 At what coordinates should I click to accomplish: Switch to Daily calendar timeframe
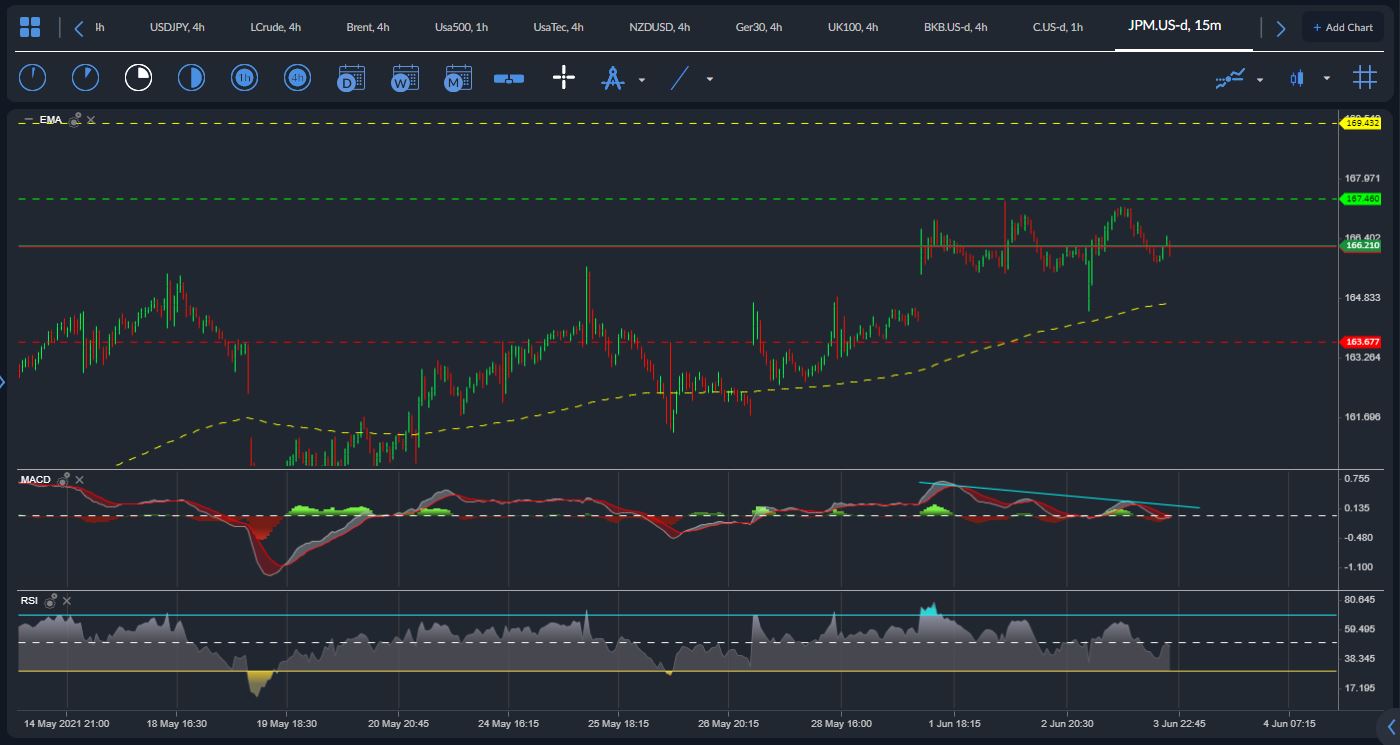pyautogui.click(x=351, y=77)
